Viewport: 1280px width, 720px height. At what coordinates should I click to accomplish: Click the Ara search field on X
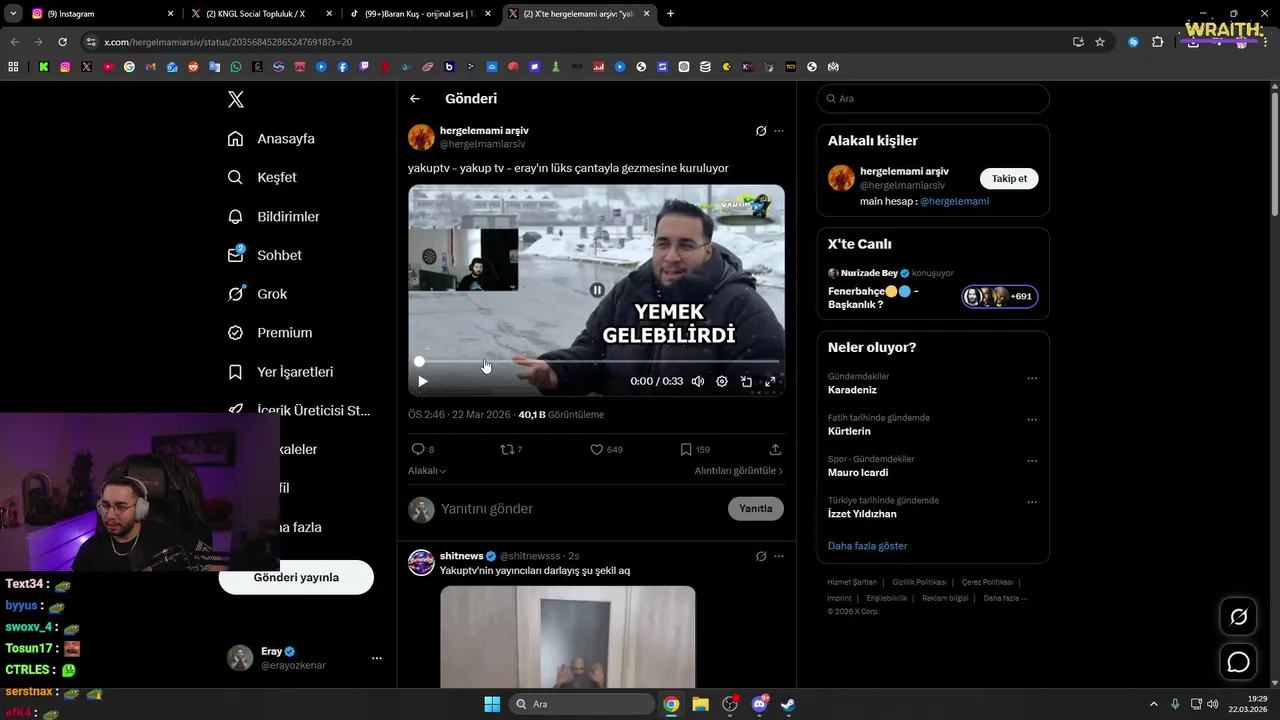(x=933, y=99)
